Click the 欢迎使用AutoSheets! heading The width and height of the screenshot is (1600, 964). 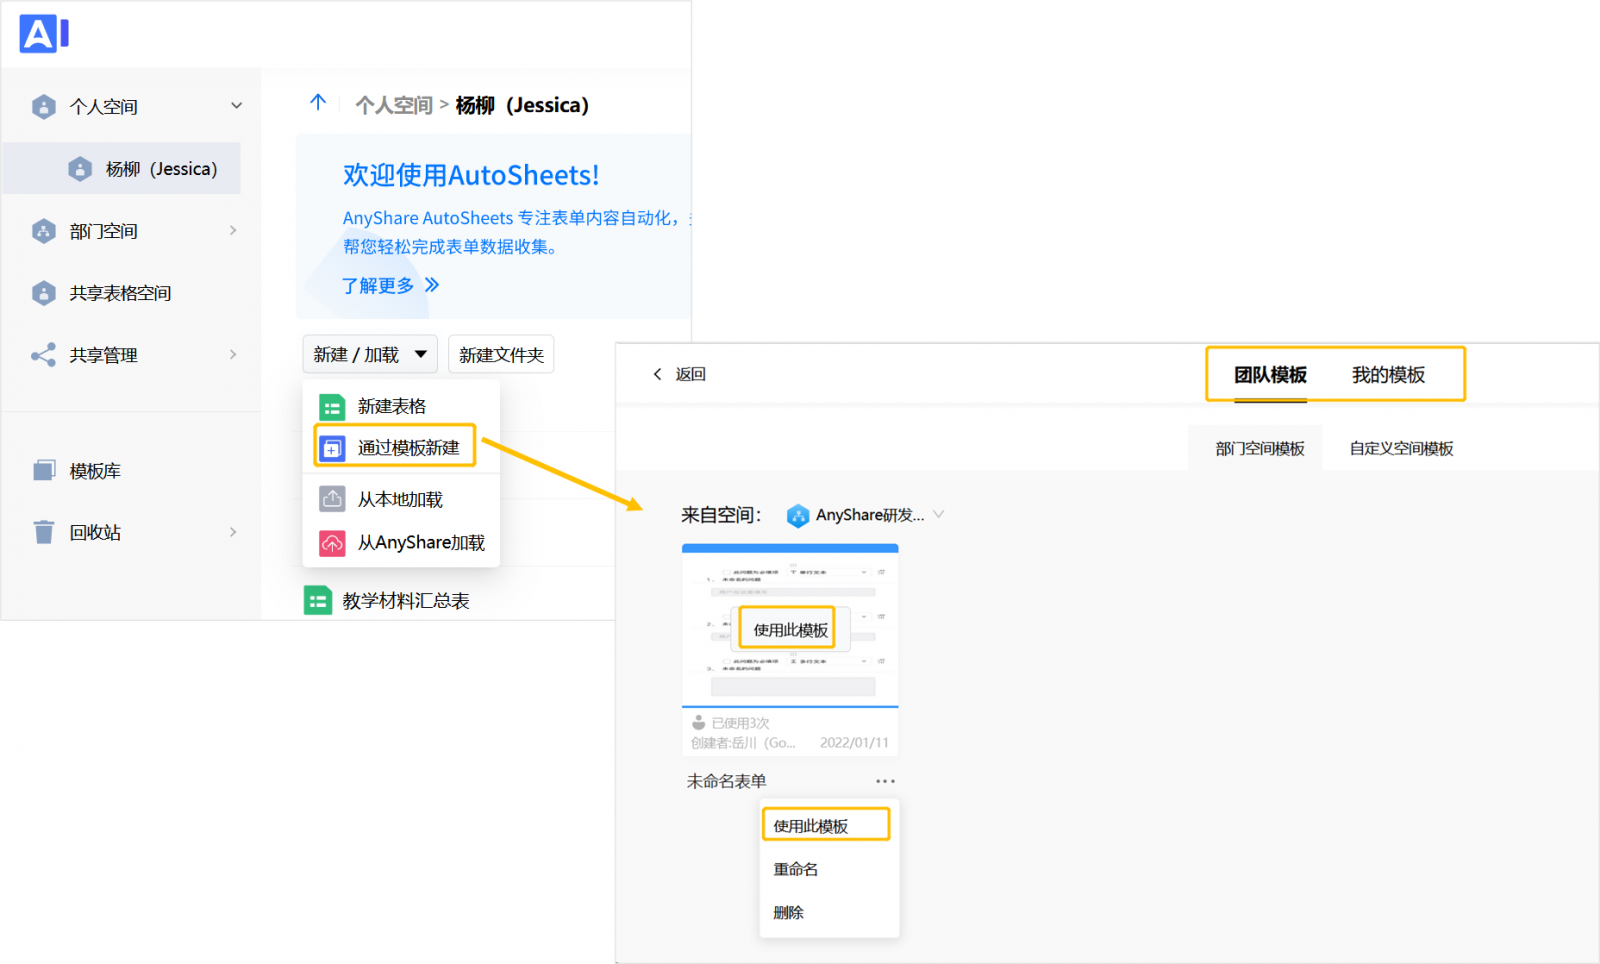click(x=471, y=175)
